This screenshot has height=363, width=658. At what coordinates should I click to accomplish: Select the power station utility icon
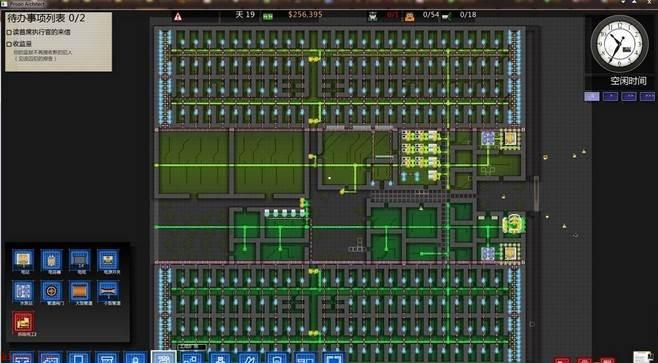pos(23,260)
